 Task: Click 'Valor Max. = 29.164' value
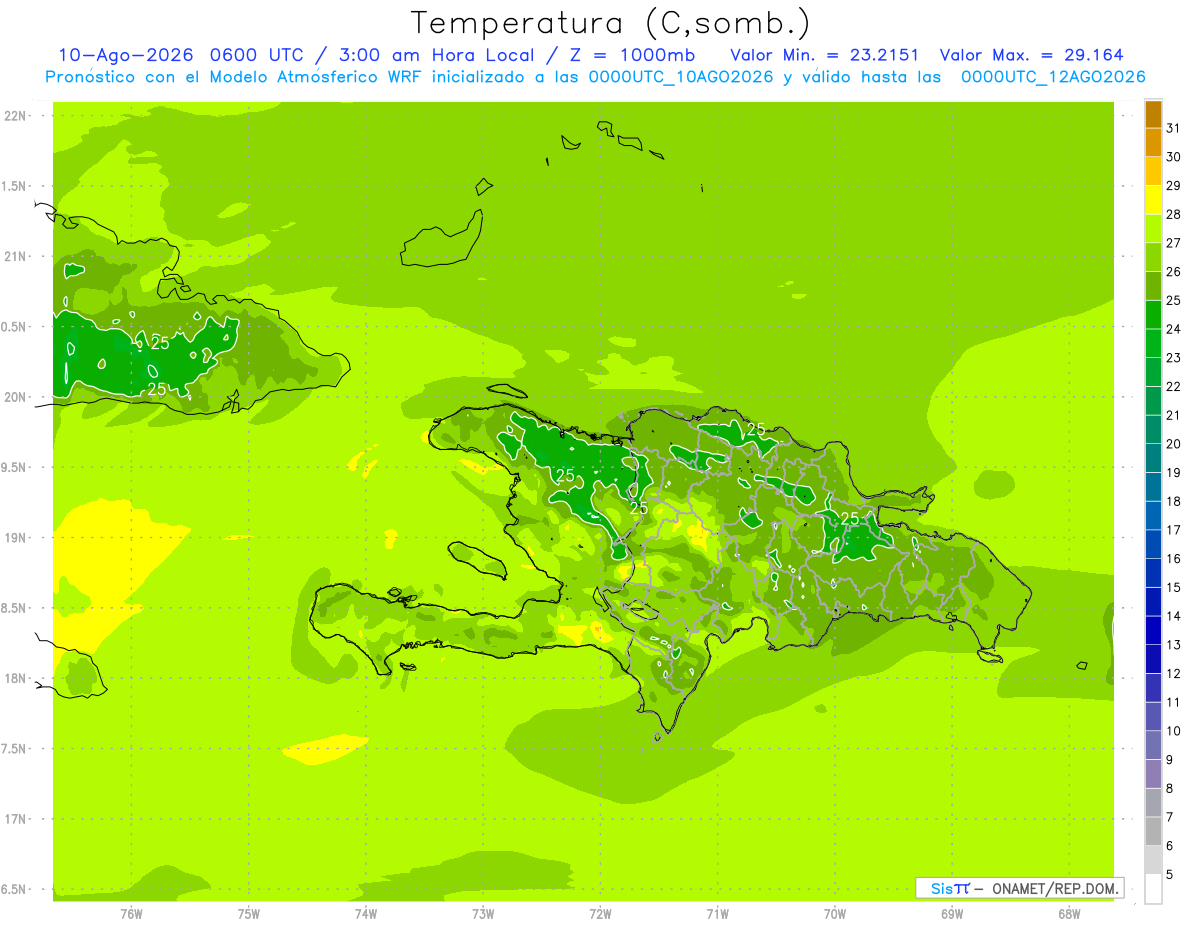coord(1032,55)
